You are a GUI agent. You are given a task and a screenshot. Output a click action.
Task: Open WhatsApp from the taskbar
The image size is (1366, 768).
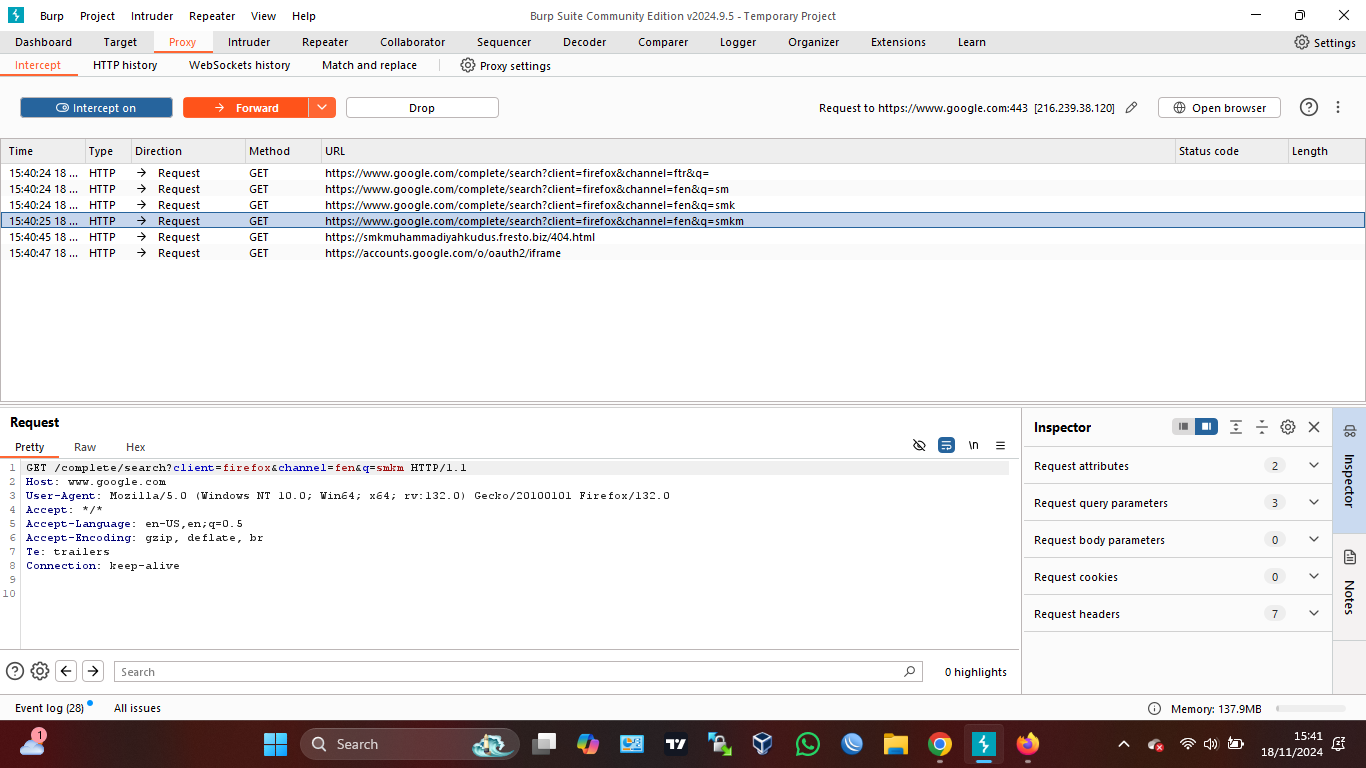click(x=807, y=744)
